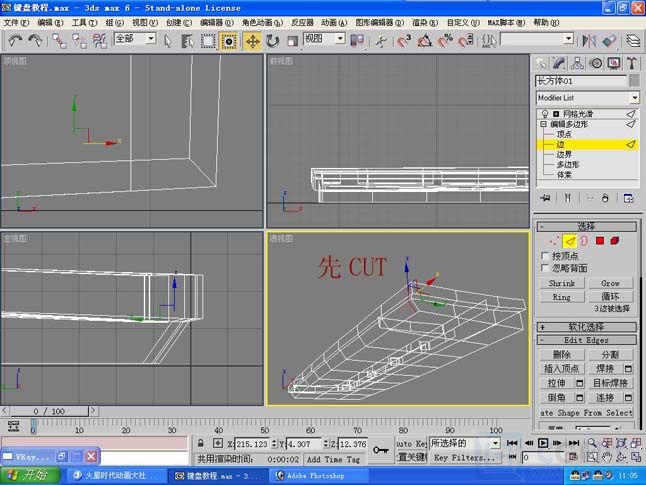Image resolution: width=646 pixels, height=485 pixels.
Task: Select the red Polygon sub-object icon
Action: click(599, 241)
